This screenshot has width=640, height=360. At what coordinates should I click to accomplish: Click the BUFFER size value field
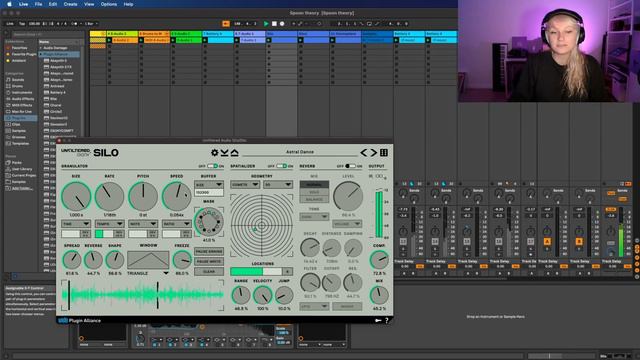(209, 192)
